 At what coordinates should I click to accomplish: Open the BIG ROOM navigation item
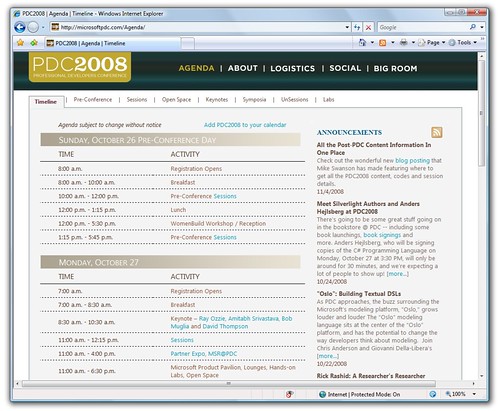click(395, 68)
